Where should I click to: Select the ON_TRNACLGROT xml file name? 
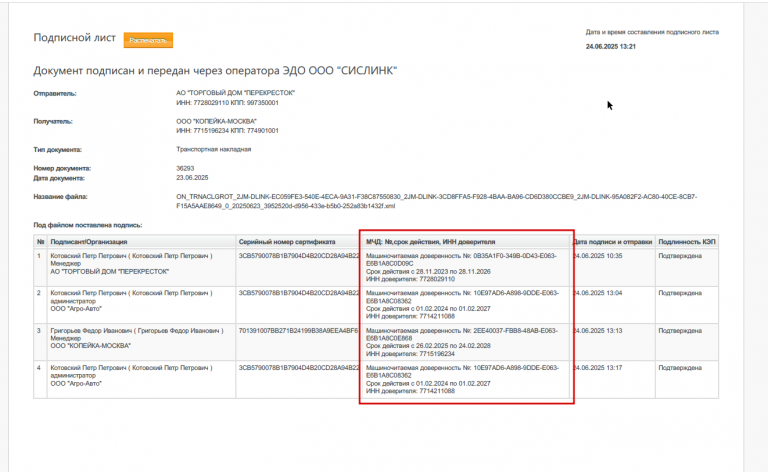tap(436, 201)
